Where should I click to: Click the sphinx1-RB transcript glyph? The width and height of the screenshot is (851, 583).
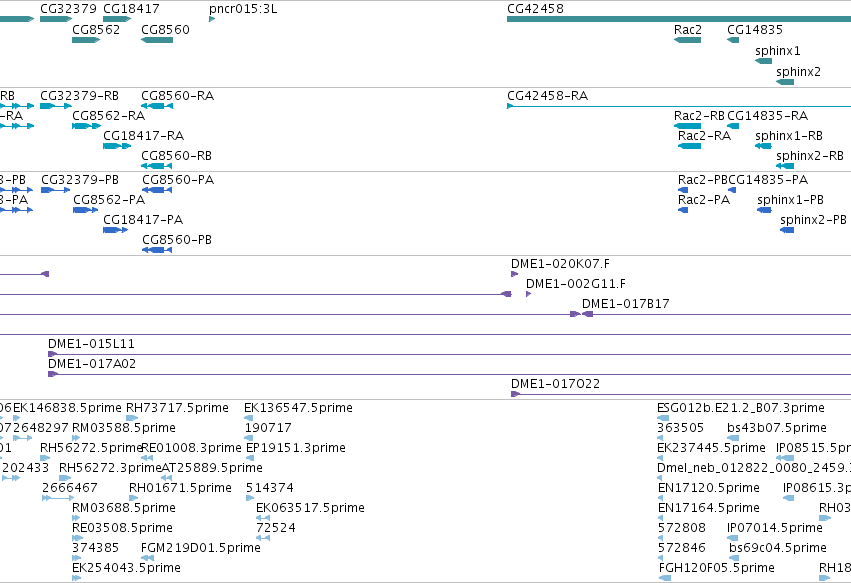click(764, 146)
